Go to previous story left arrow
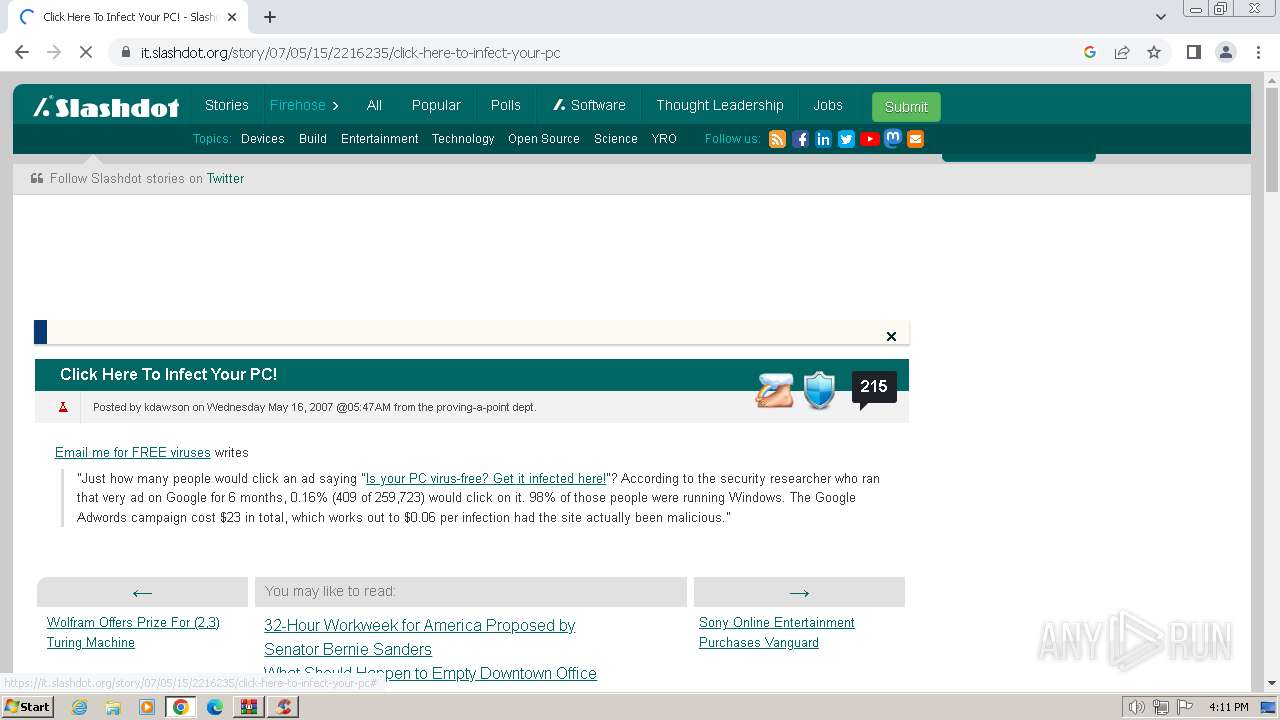Image resolution: width=1280 pixels, height=720 pixels. [142, 592]
